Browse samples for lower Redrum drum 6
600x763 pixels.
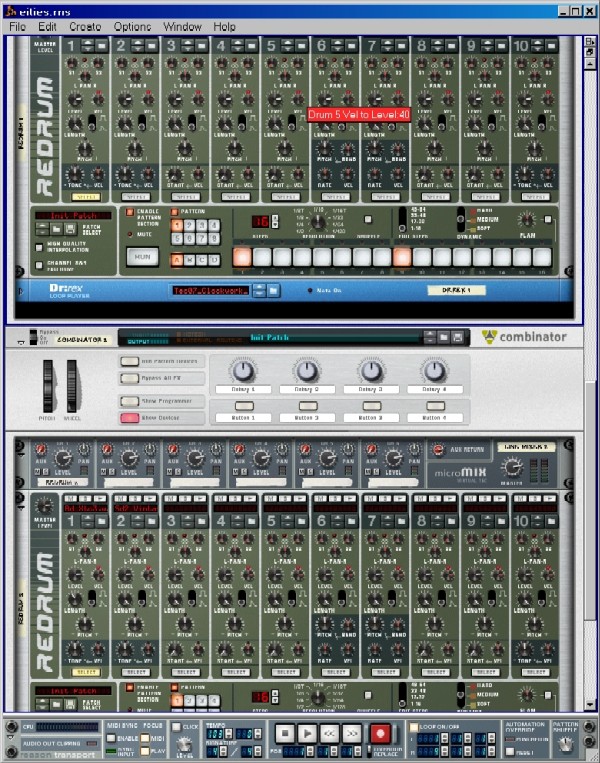[x=351, y=522]
